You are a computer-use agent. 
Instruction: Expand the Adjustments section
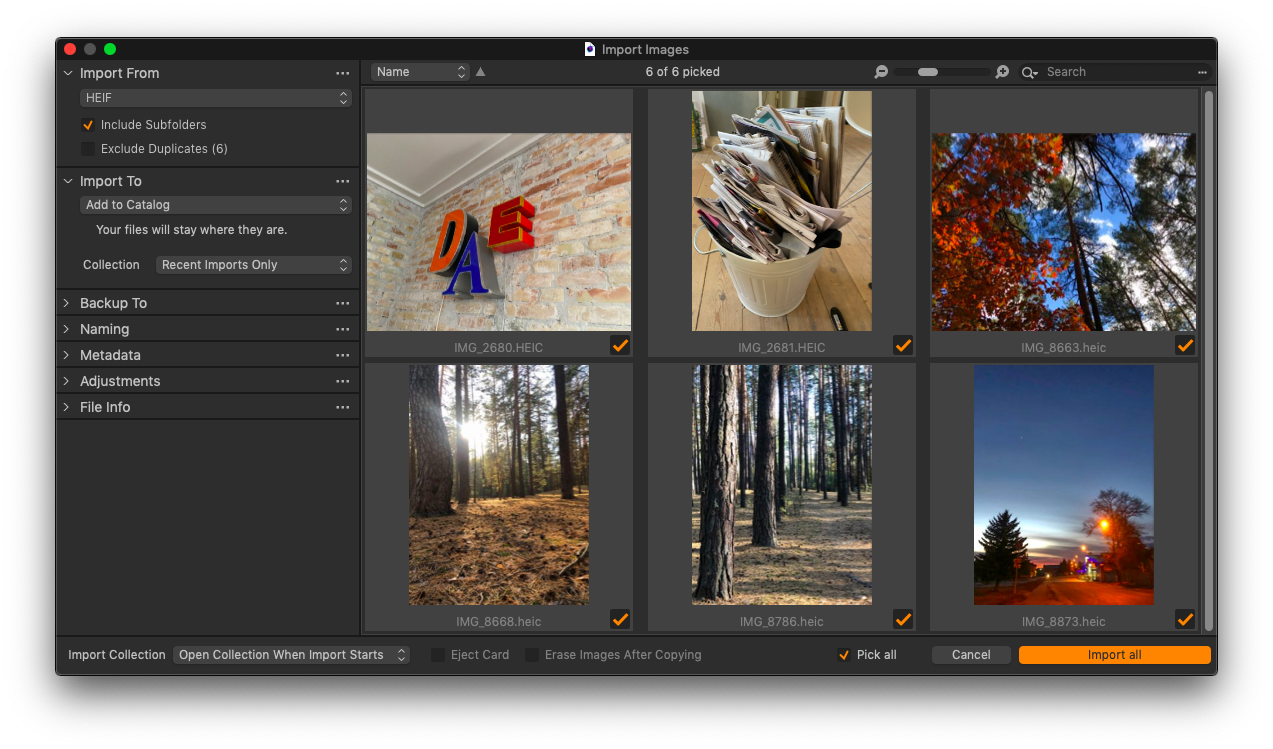click(x=67, y=381)
